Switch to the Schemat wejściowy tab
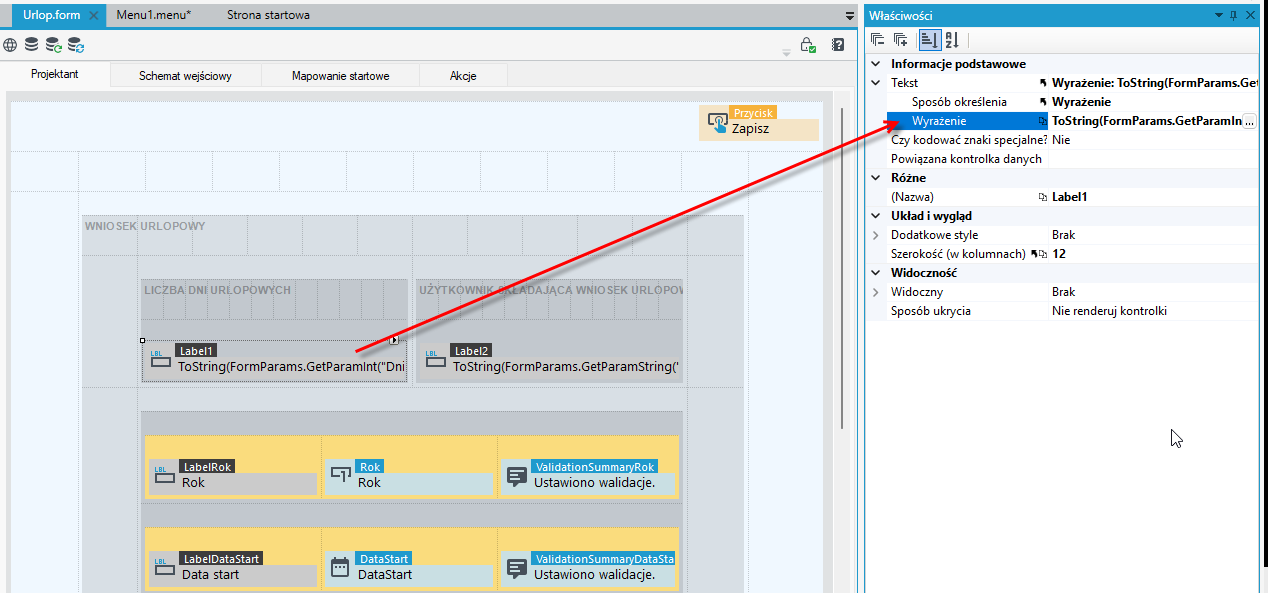Screen dimensions: 1268x593 pyautogui.click(x=186, y=76)
